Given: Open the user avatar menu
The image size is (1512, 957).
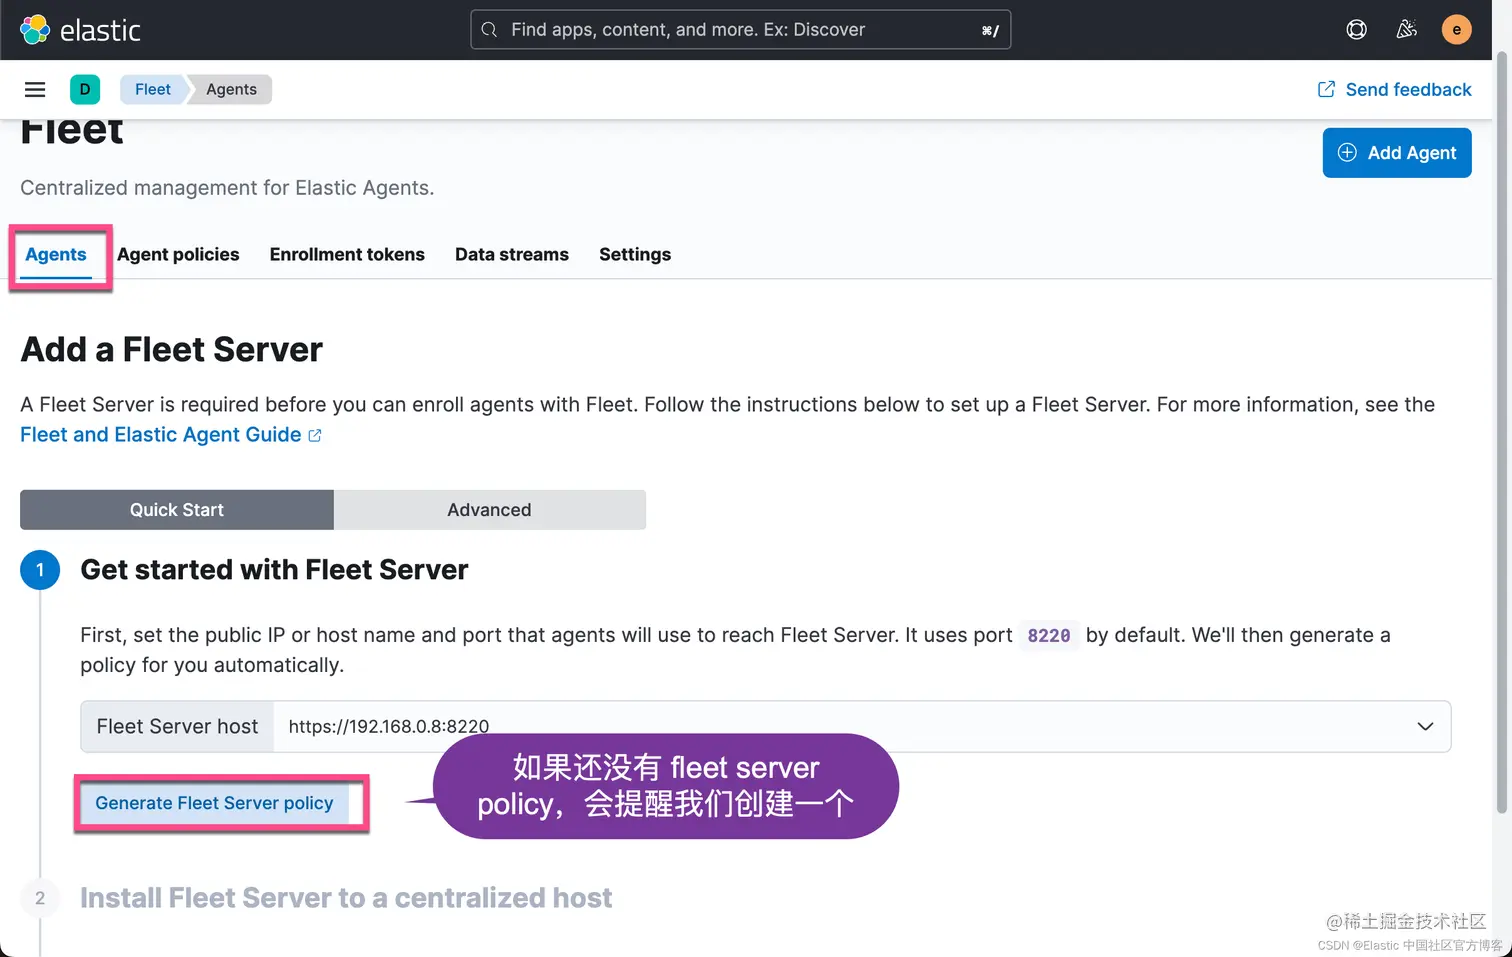Looking at the screenshot, I should [1456, 30].
